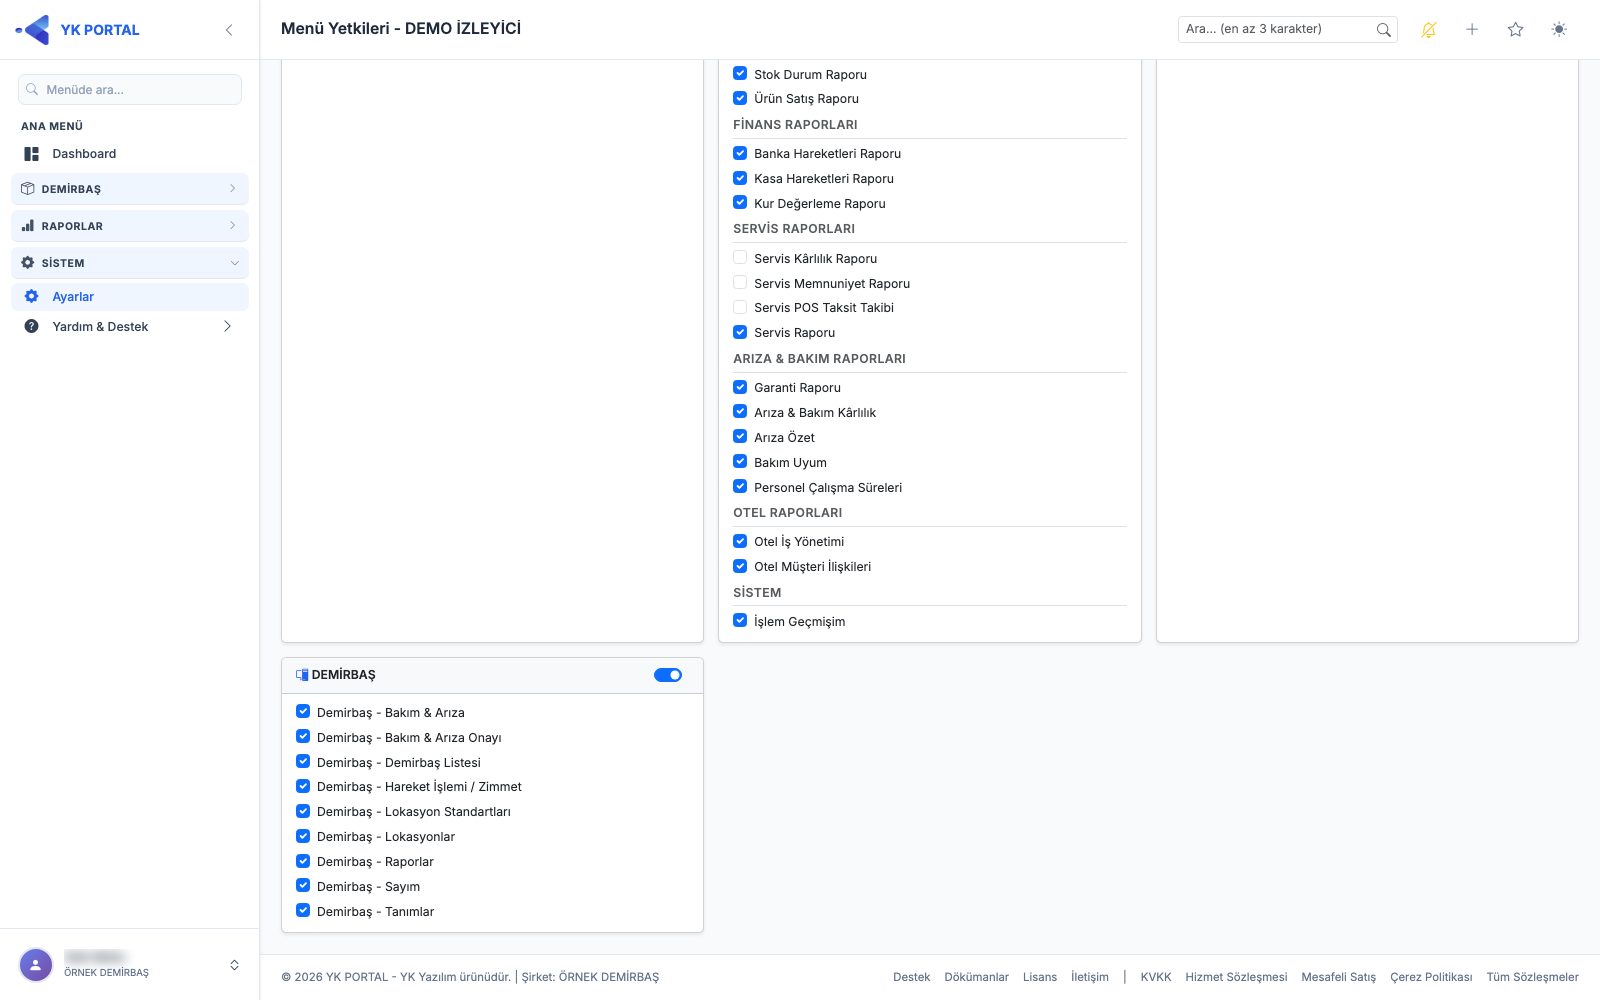This screenshot has height=1000, width=1600.
Task: Focus the 'Menüde ara...' sidebar search field
Action: [130, 90]
